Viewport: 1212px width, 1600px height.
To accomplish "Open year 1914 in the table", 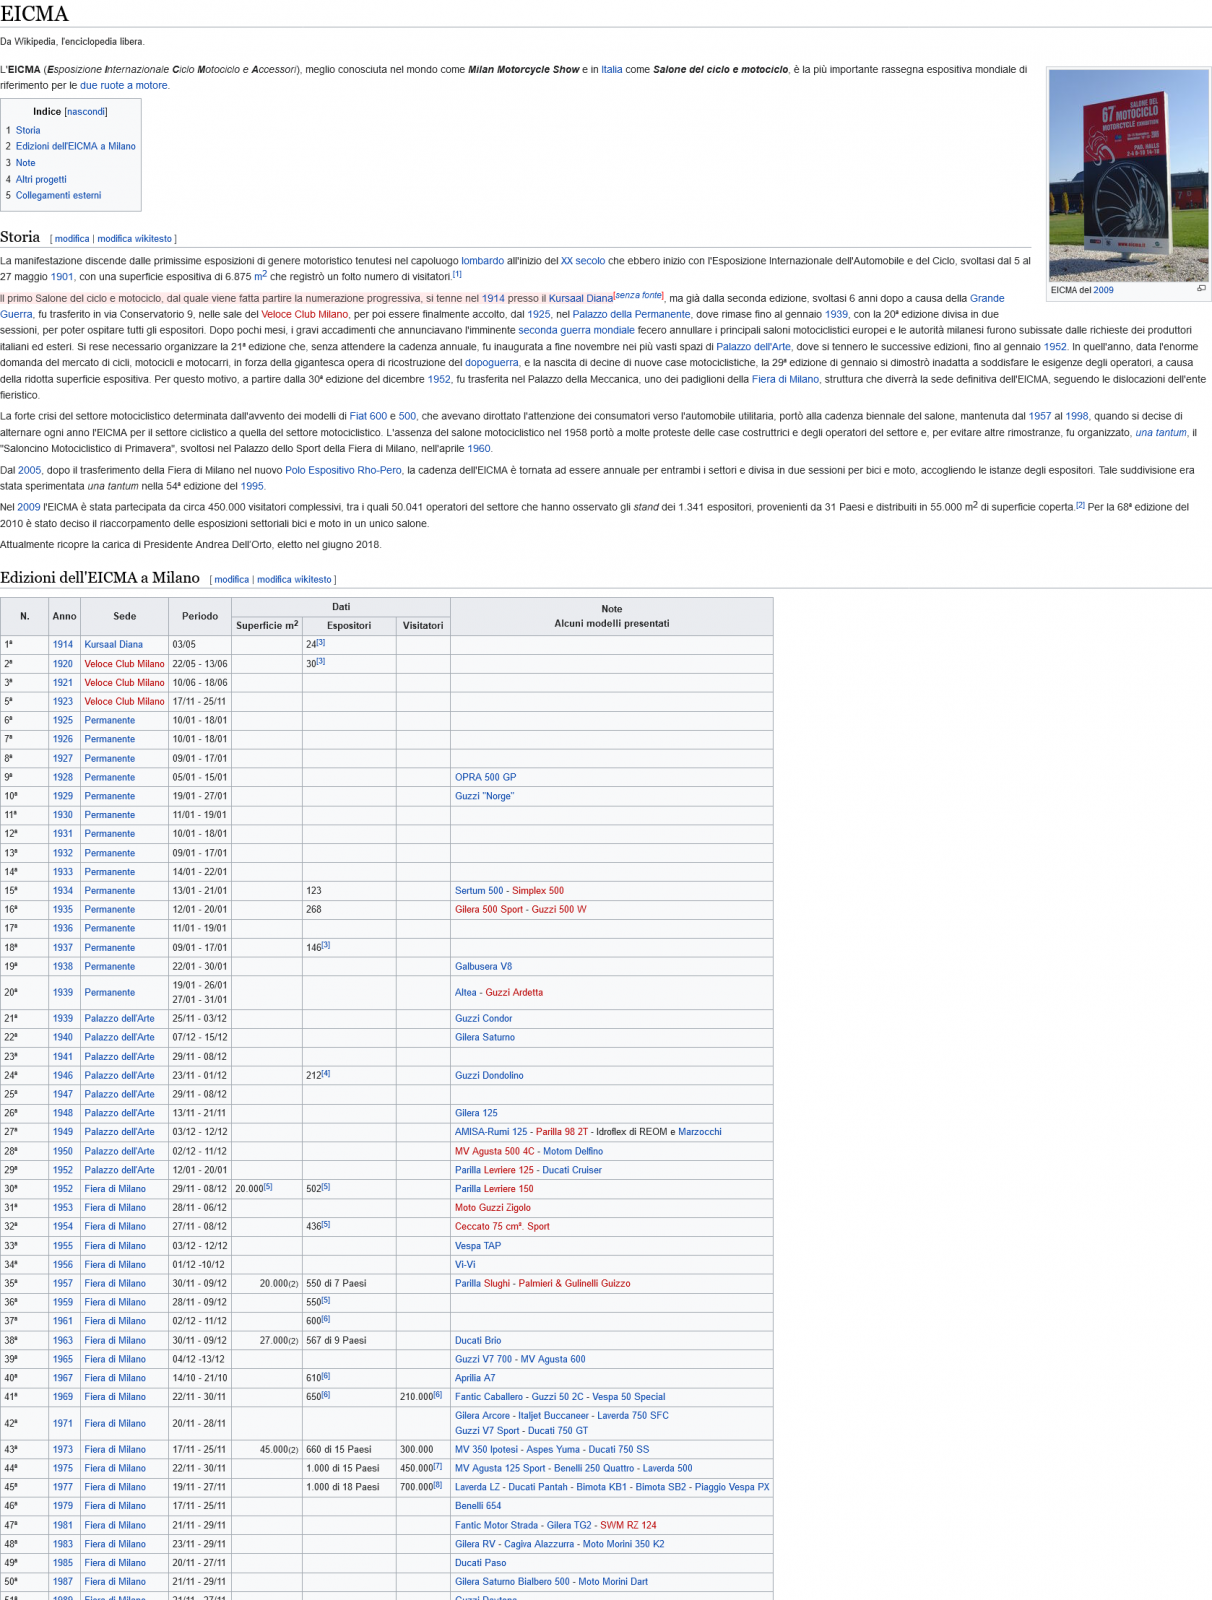I will [x=63, y=645].
